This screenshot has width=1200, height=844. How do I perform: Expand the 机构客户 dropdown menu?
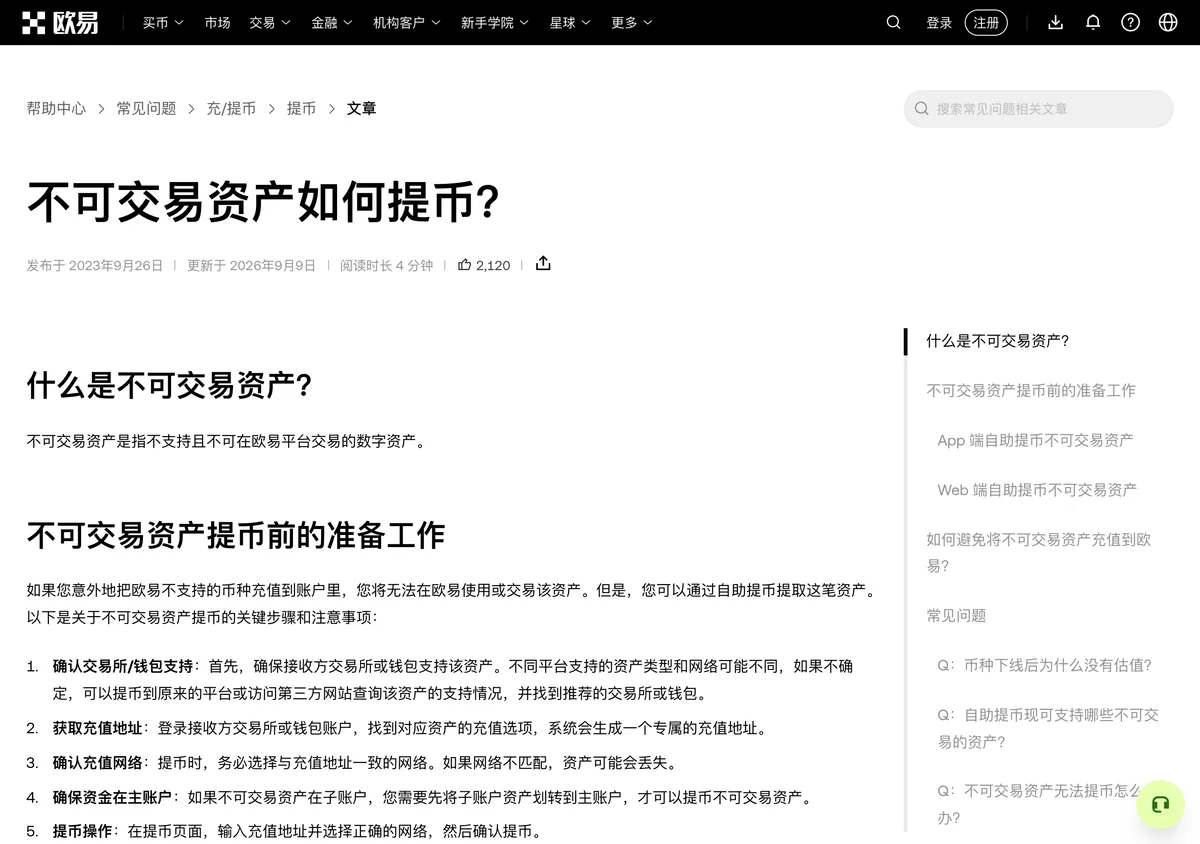(x=407, y=22)
